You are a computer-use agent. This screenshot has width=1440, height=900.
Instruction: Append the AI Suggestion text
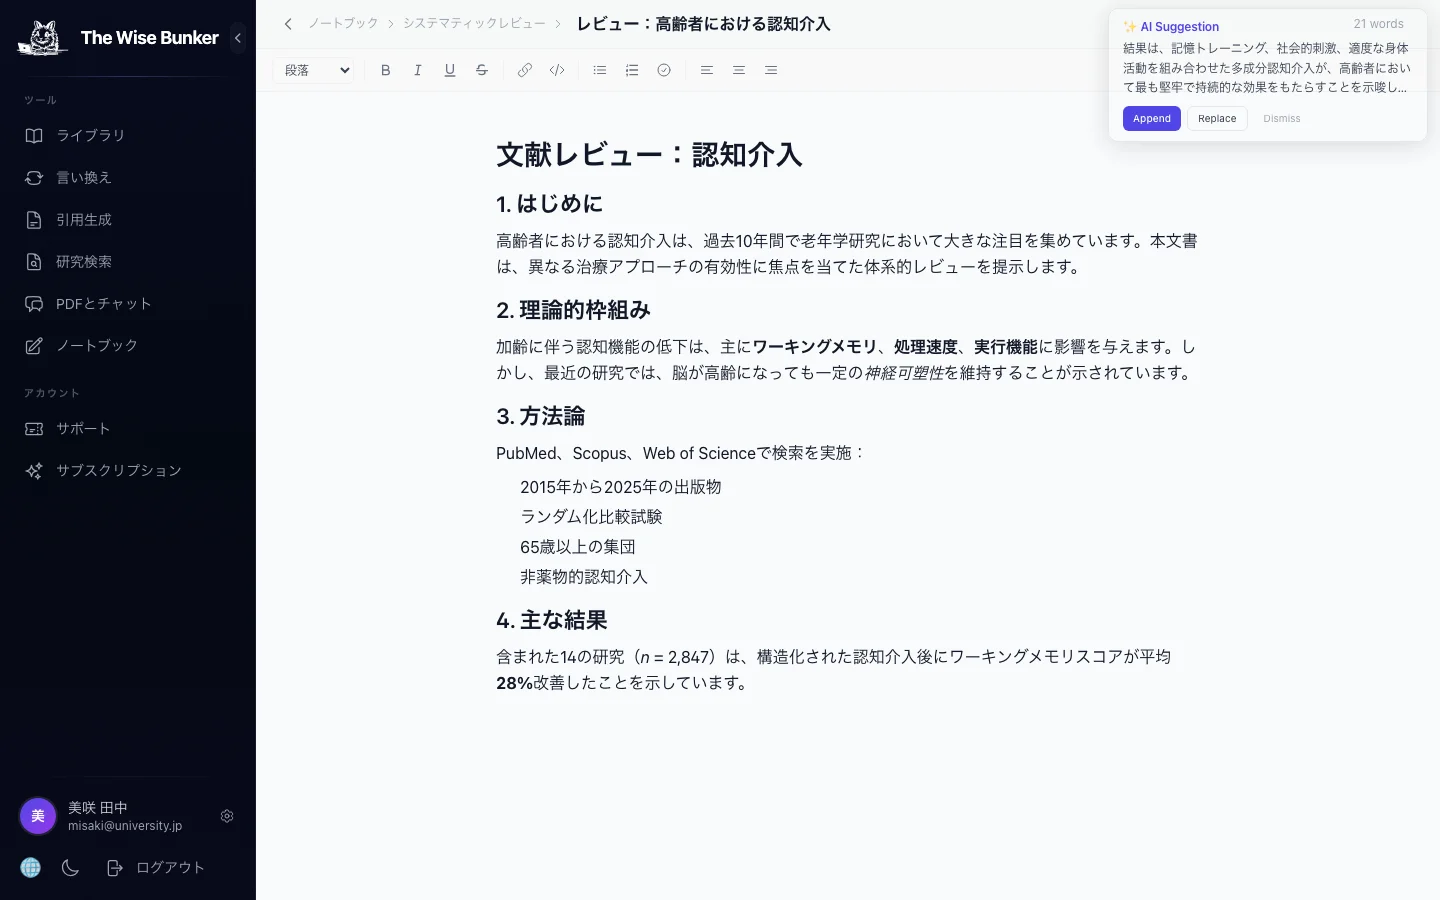pyautogui.click(x=1152, y=118)
